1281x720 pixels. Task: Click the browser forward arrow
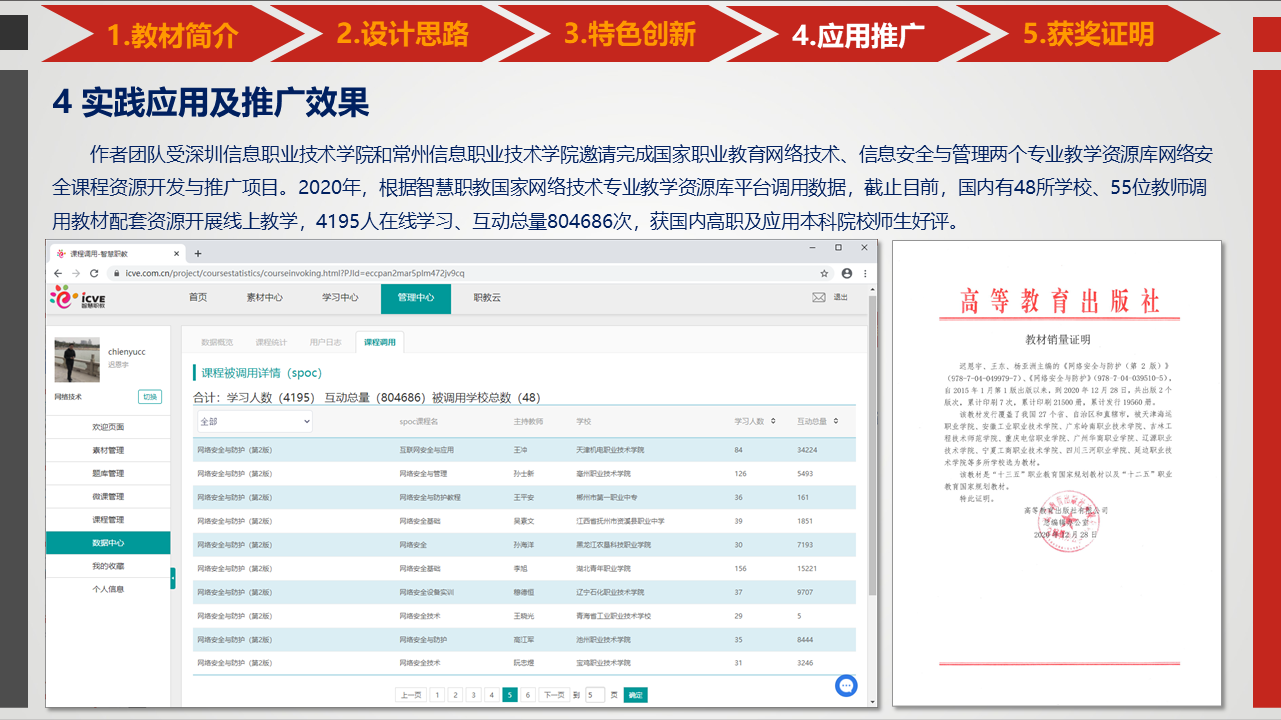point(75,273)
